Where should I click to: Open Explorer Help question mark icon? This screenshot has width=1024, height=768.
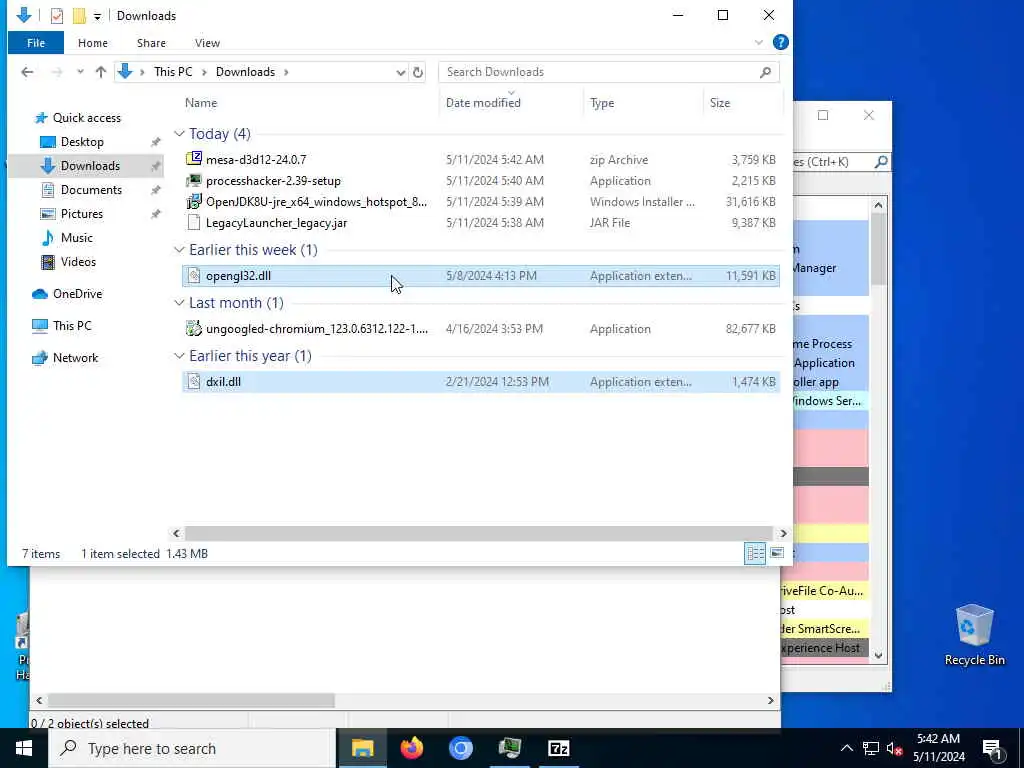780,42
